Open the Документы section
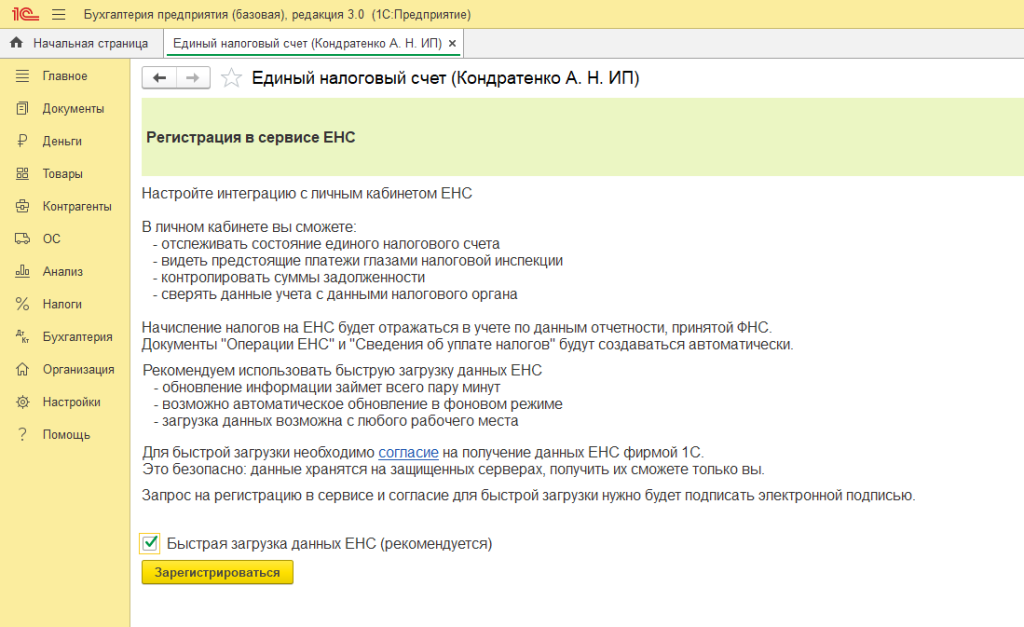The image size is (1024, 627). point(73,108)
